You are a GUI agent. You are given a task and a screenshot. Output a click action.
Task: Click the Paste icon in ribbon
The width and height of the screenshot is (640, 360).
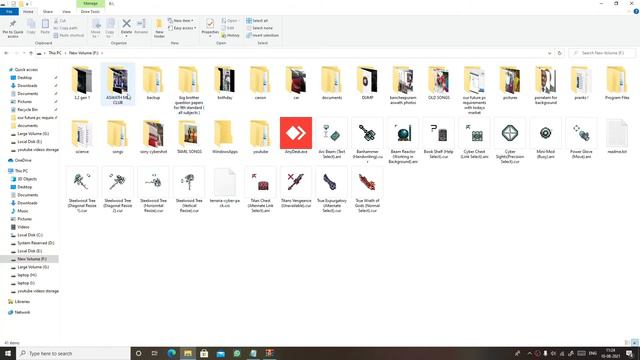point(45,24)
